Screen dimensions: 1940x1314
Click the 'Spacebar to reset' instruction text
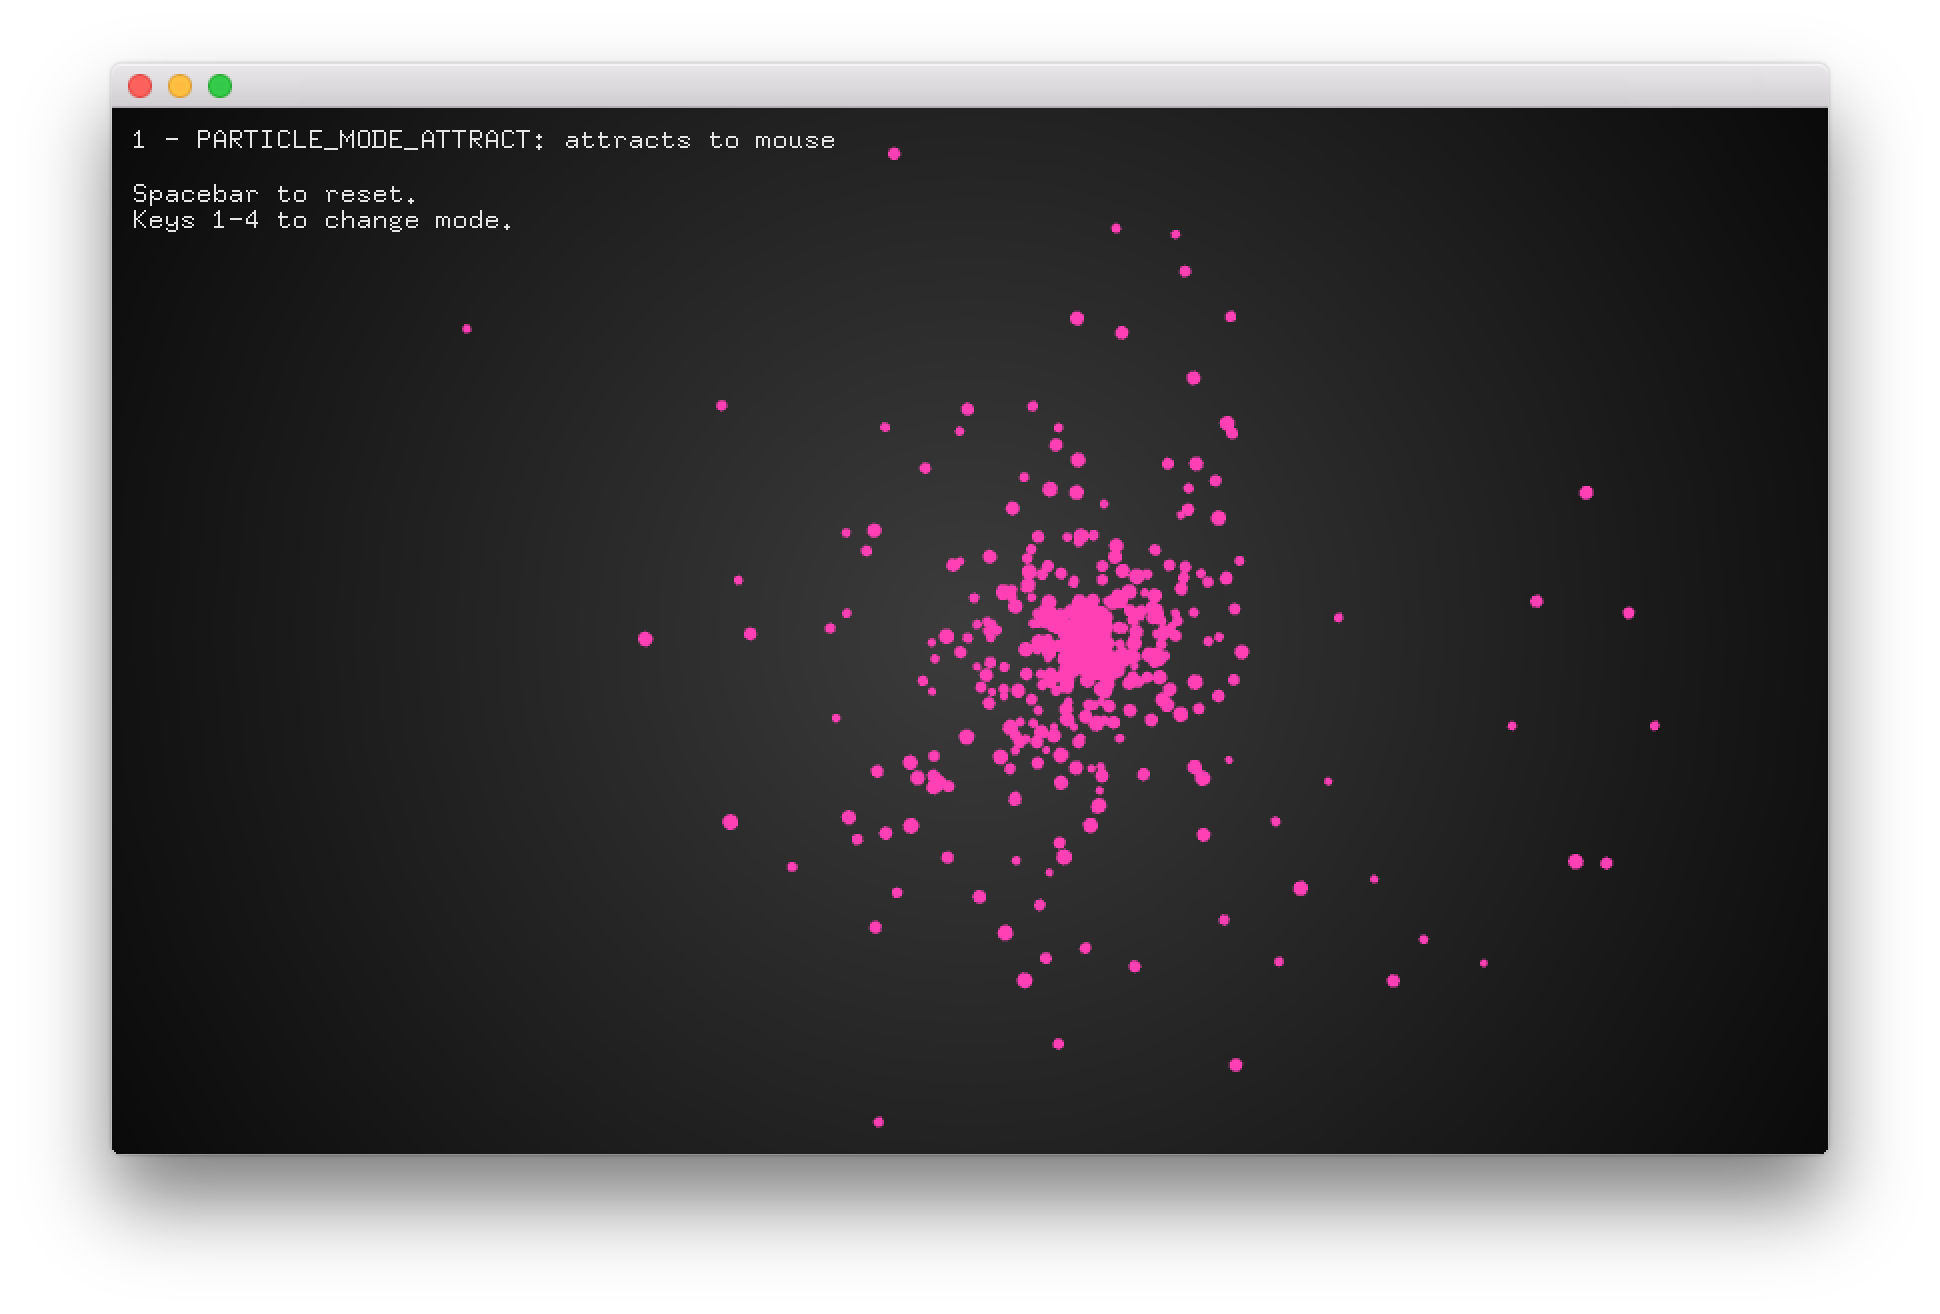tap(274, 193)
